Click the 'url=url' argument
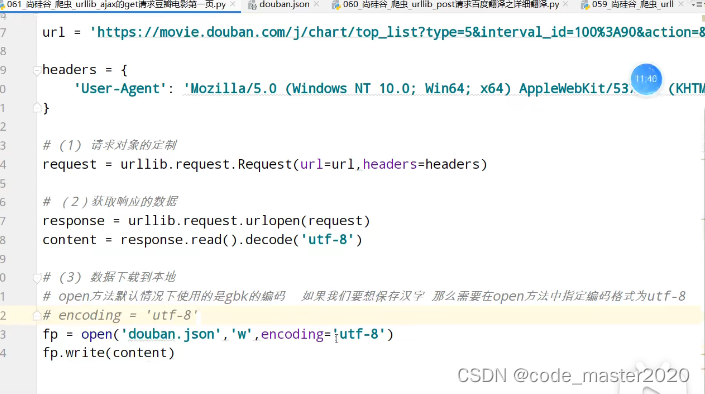 click(x=327, y=165)
